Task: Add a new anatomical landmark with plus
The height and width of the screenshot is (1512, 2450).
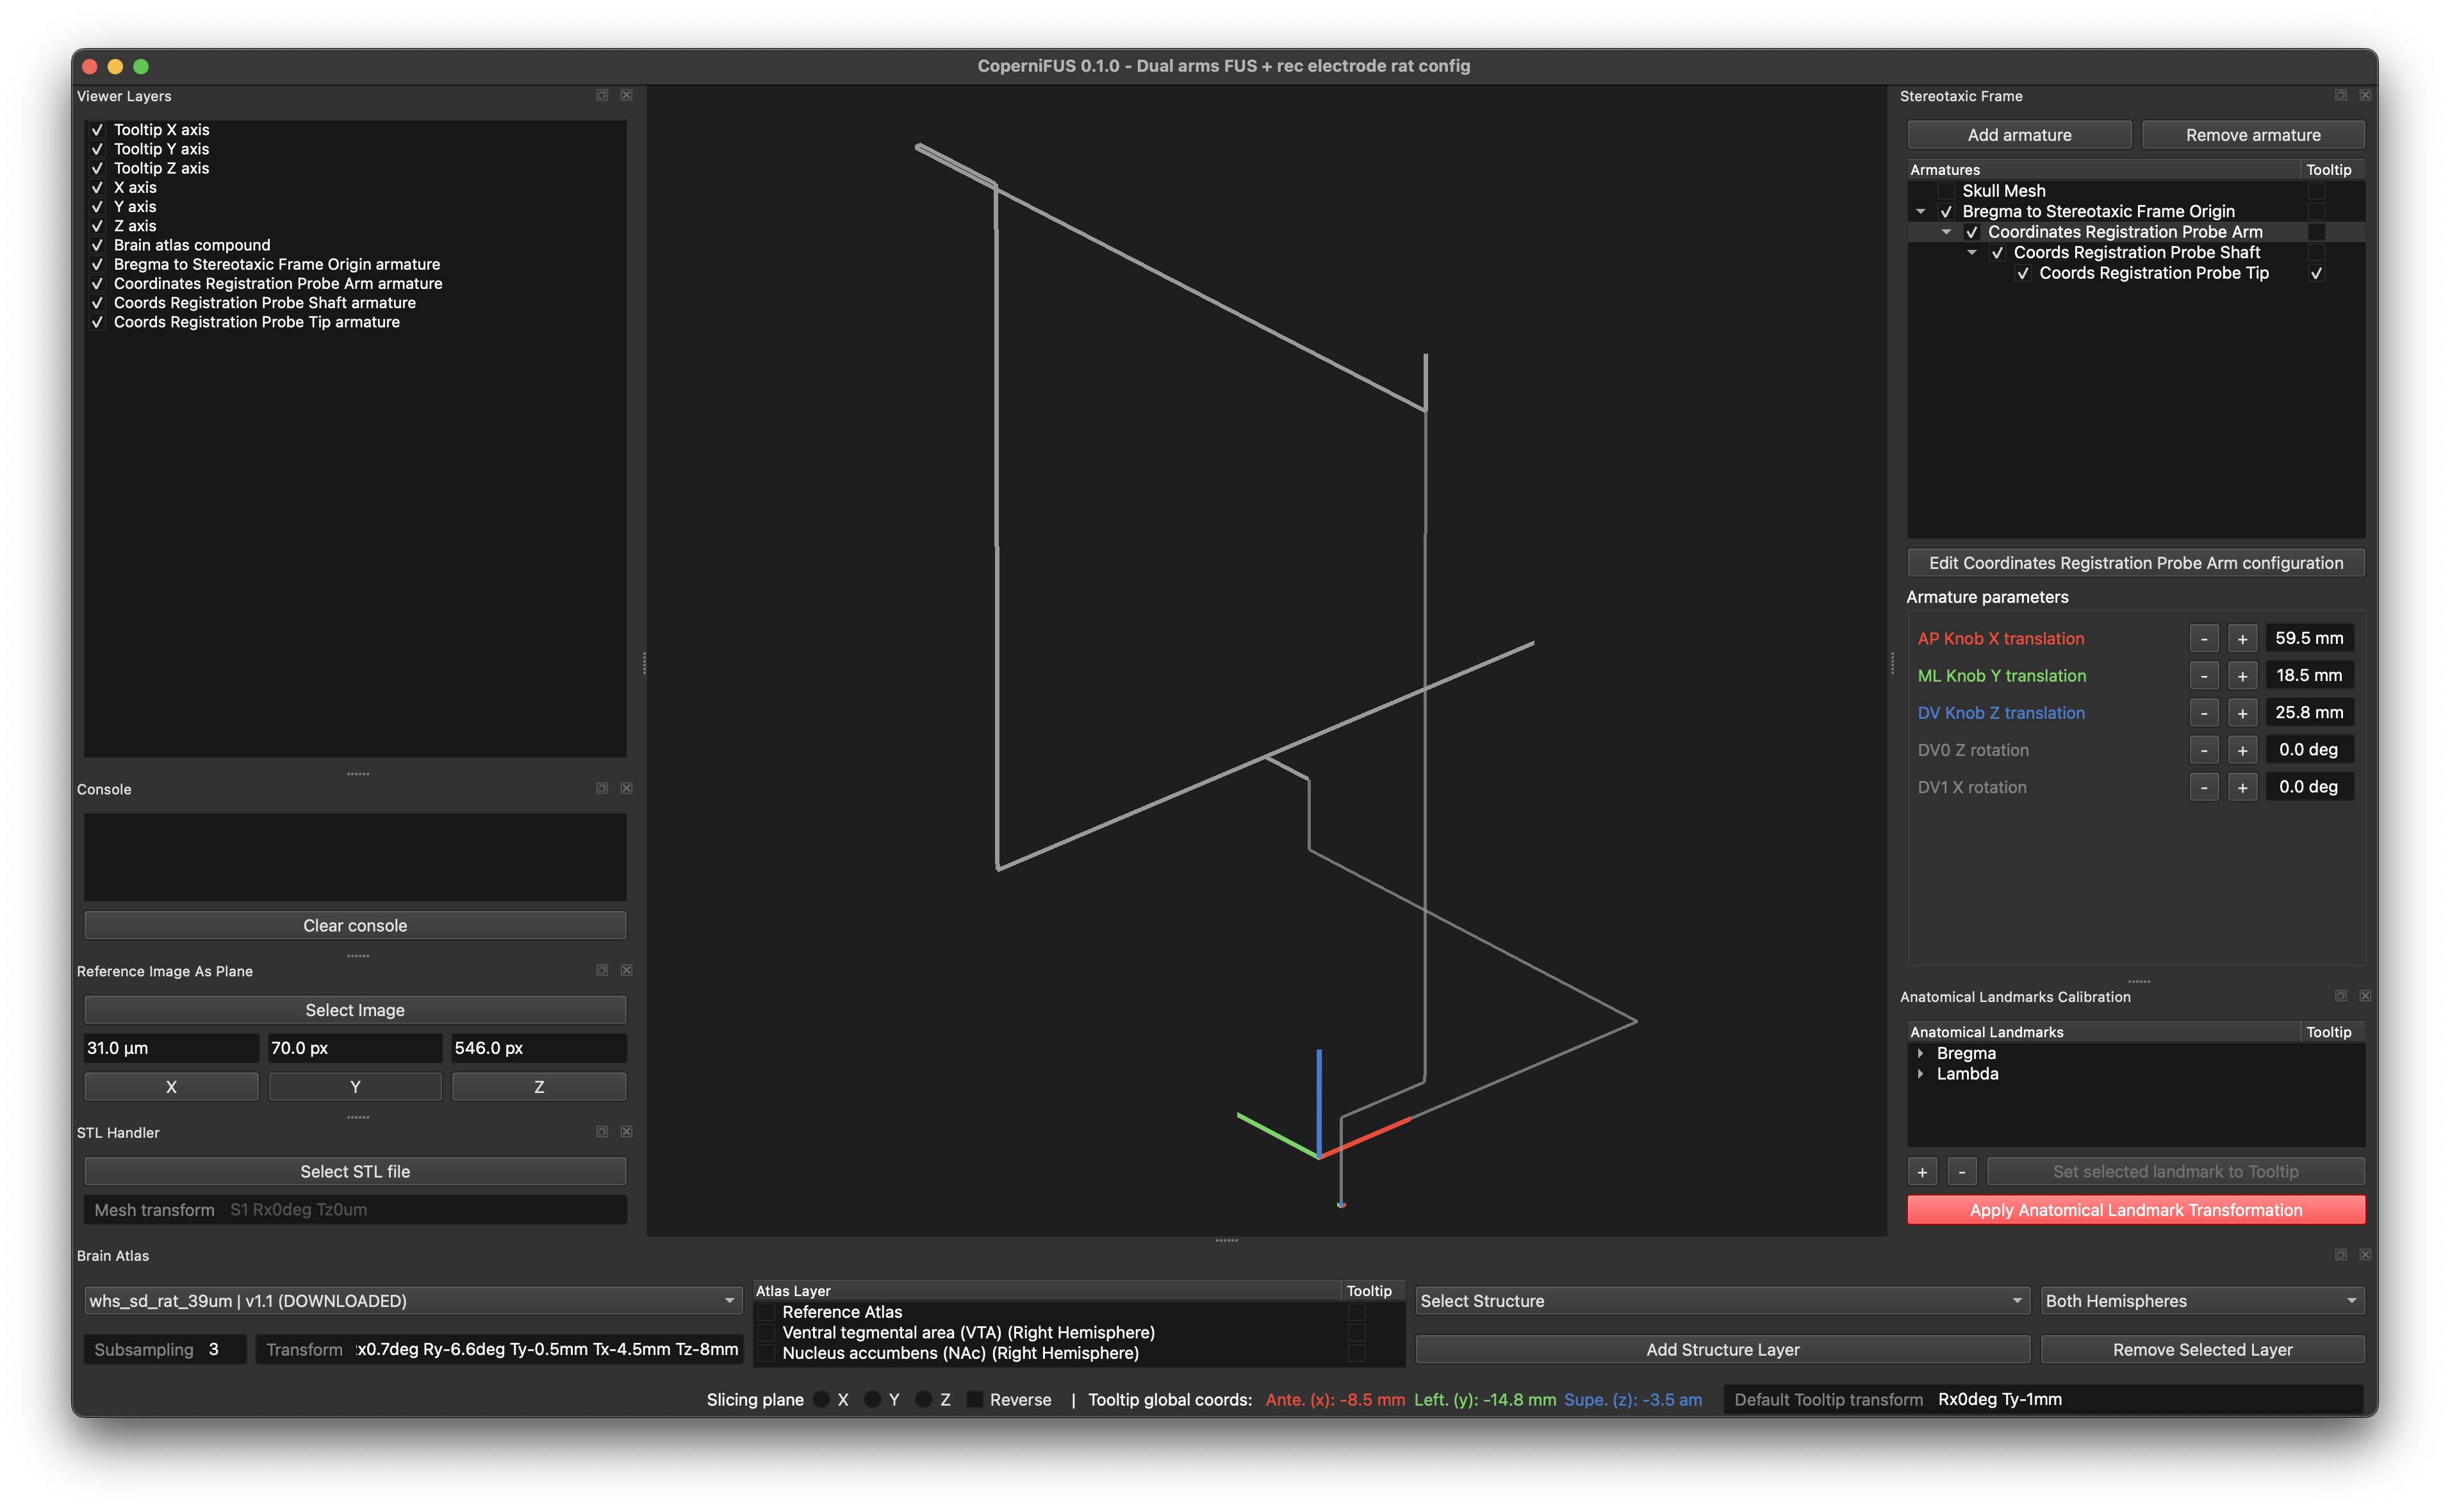Action: point(1922,1171)
